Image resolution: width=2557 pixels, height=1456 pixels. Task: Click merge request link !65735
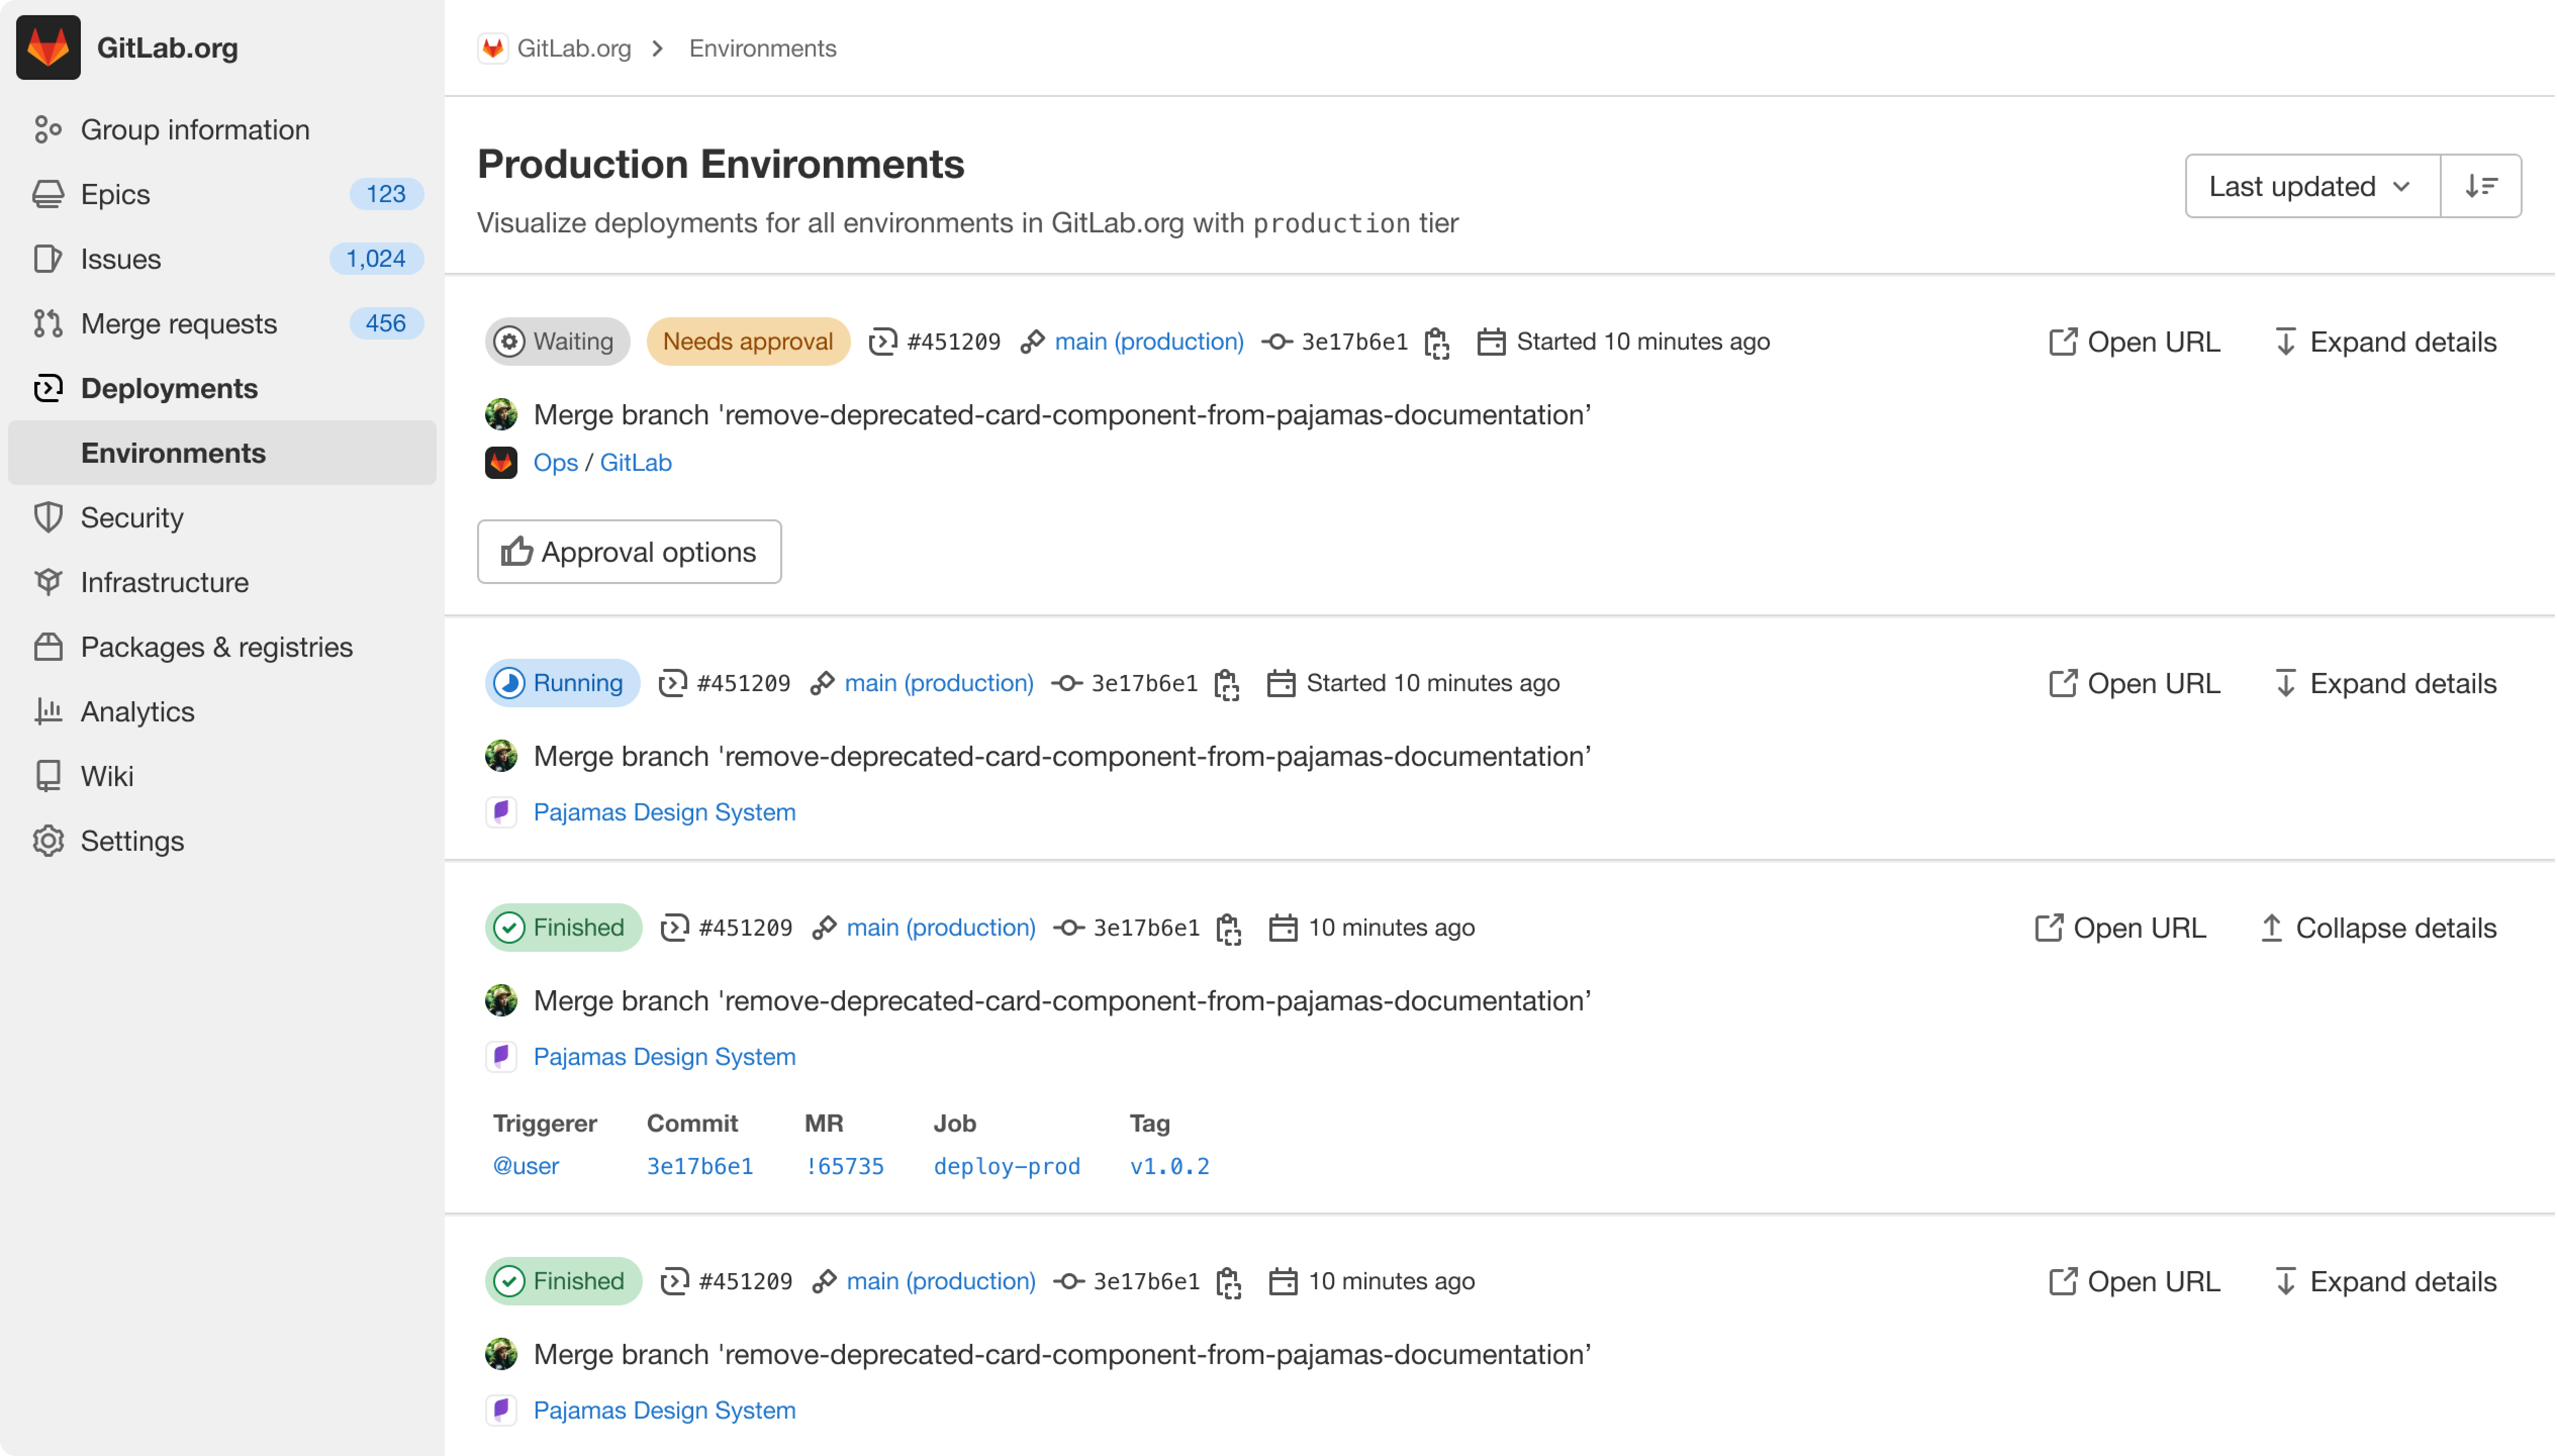[844, 1165]
